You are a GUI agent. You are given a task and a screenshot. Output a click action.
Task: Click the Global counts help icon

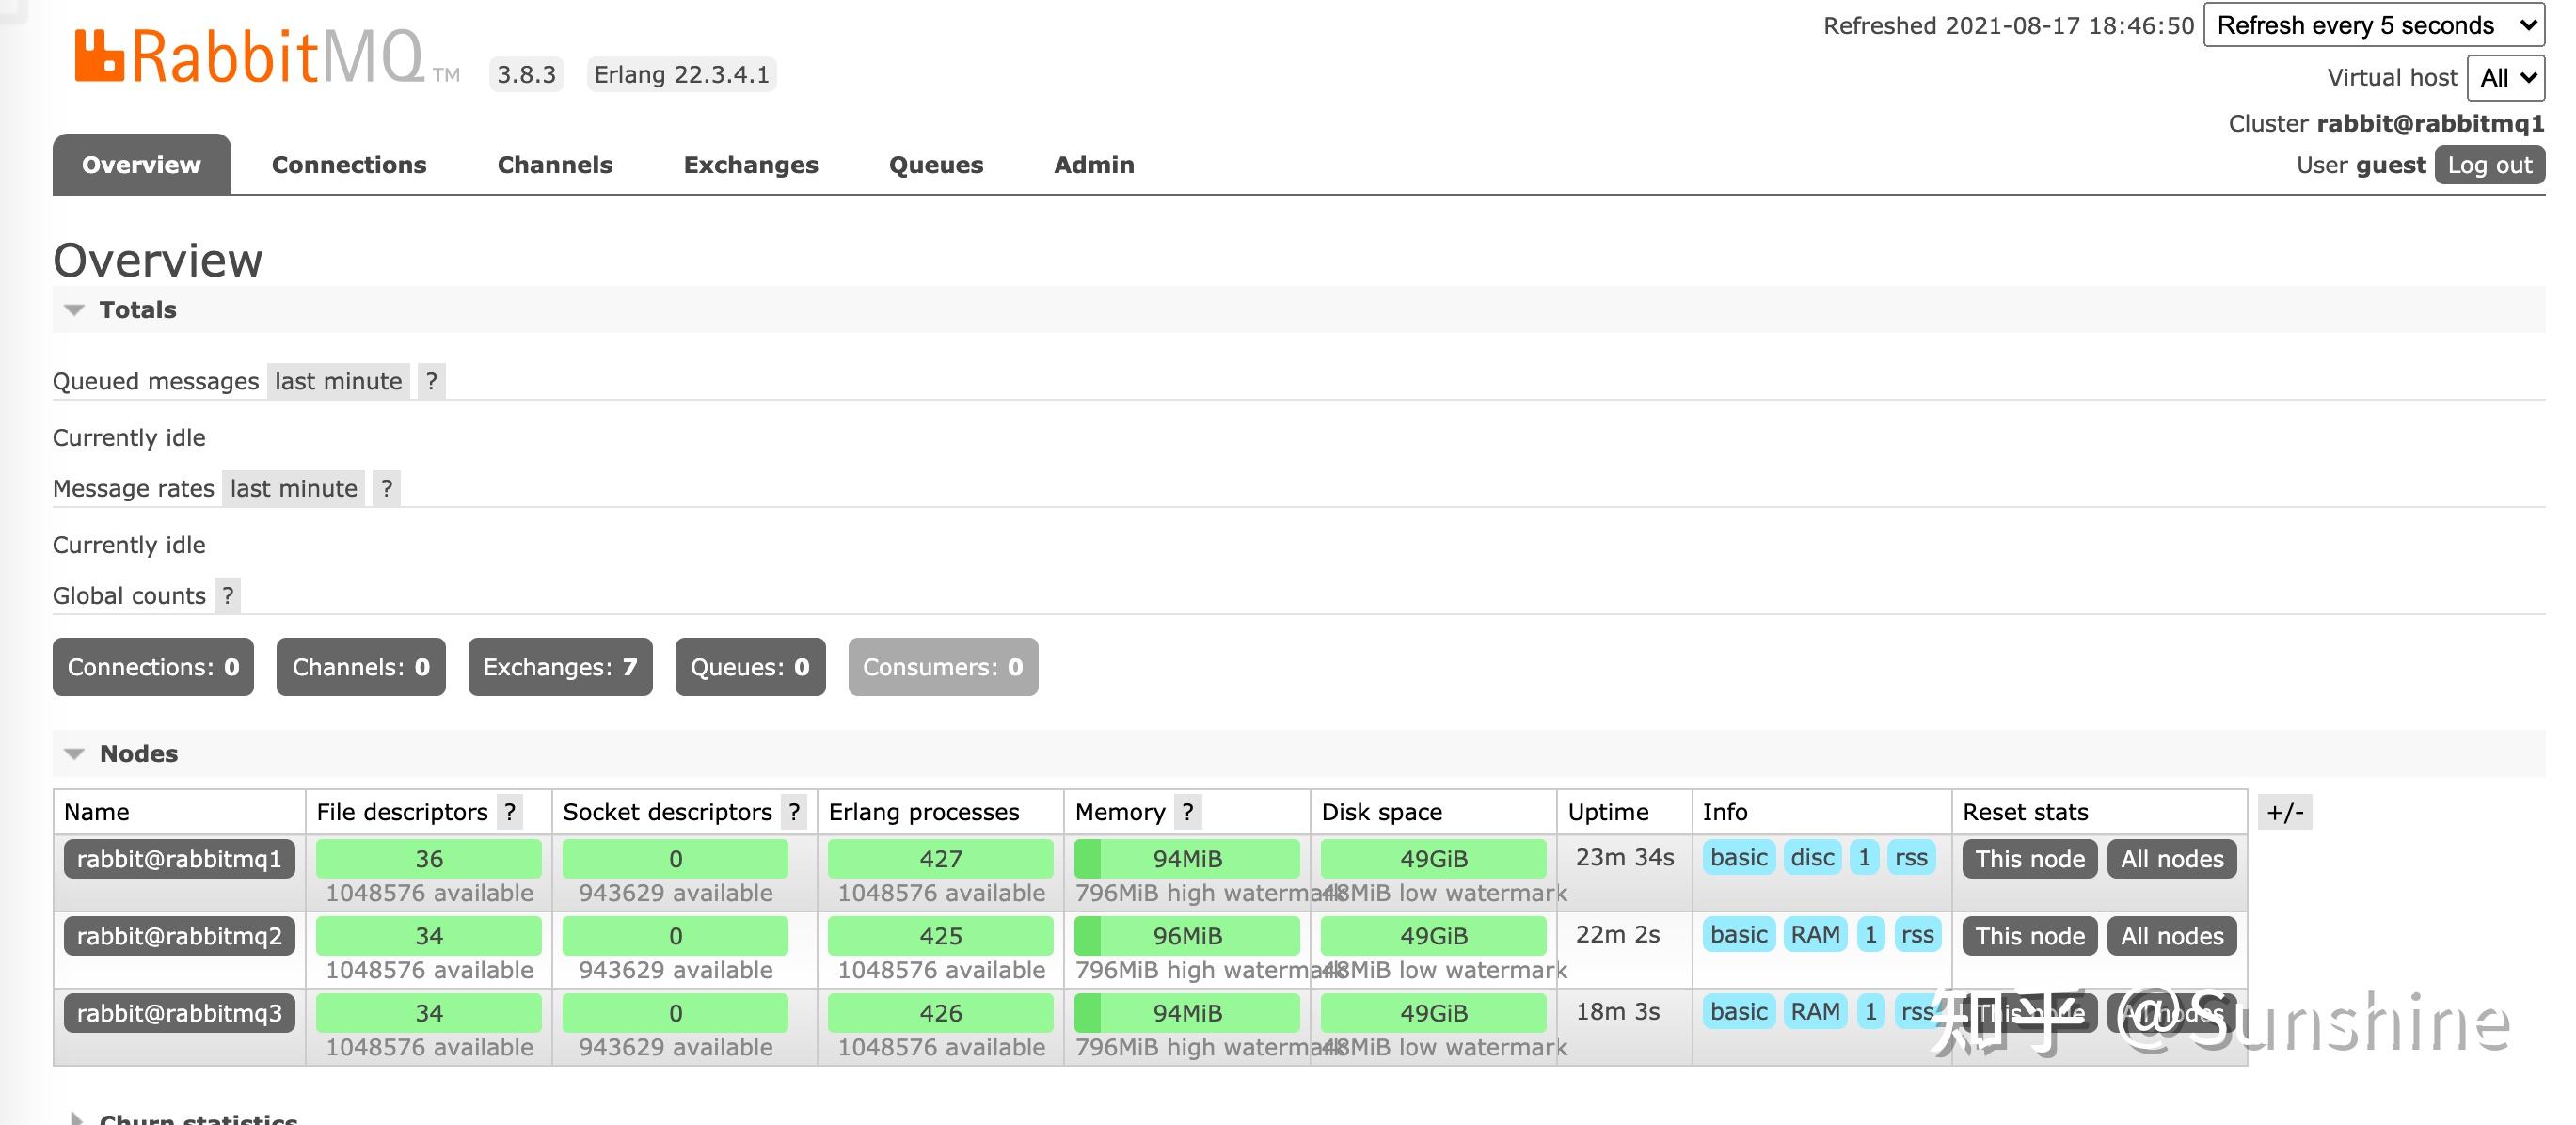pos(227,595)
